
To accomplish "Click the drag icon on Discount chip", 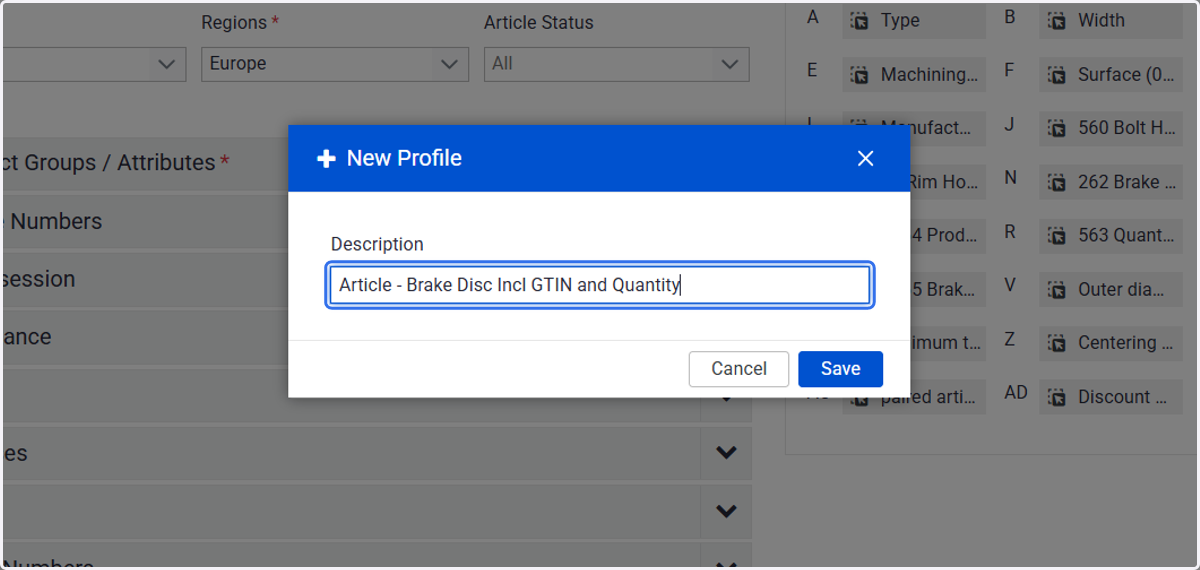I will [x=1056, y=397].
